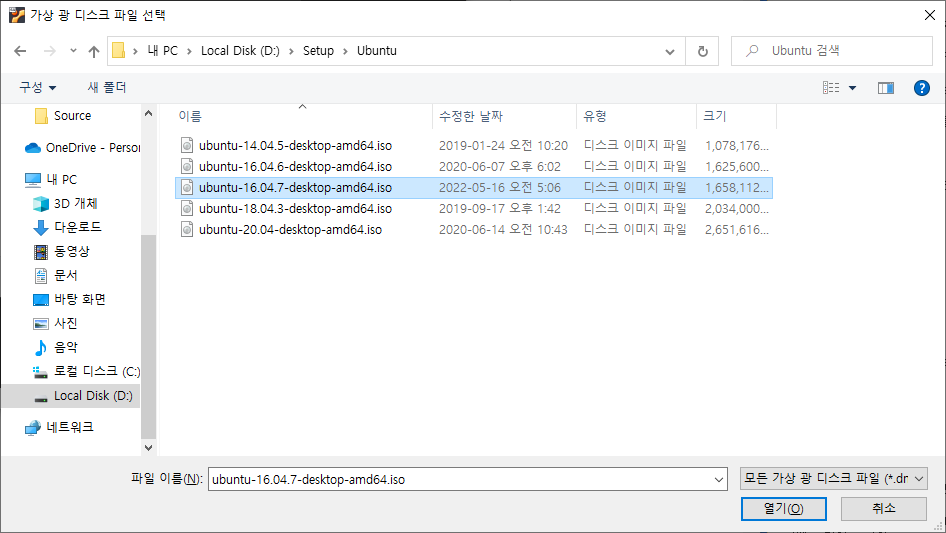Image resolution: width=946 pixels, height=533 pixels.
Task: Expand file name history dropdown
Action: coord(719,479)
